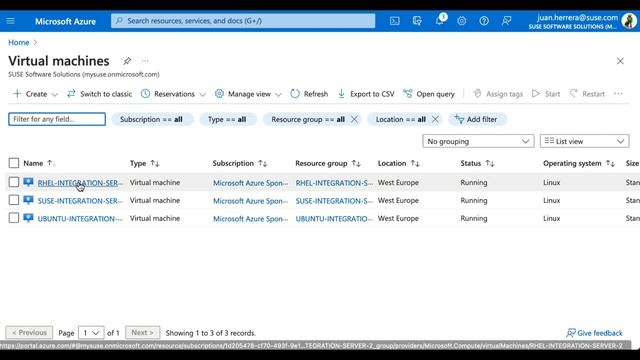Open the Subscription == all filter
The height and width of the screenshot is (360, 640).
[x=152, y=119]
